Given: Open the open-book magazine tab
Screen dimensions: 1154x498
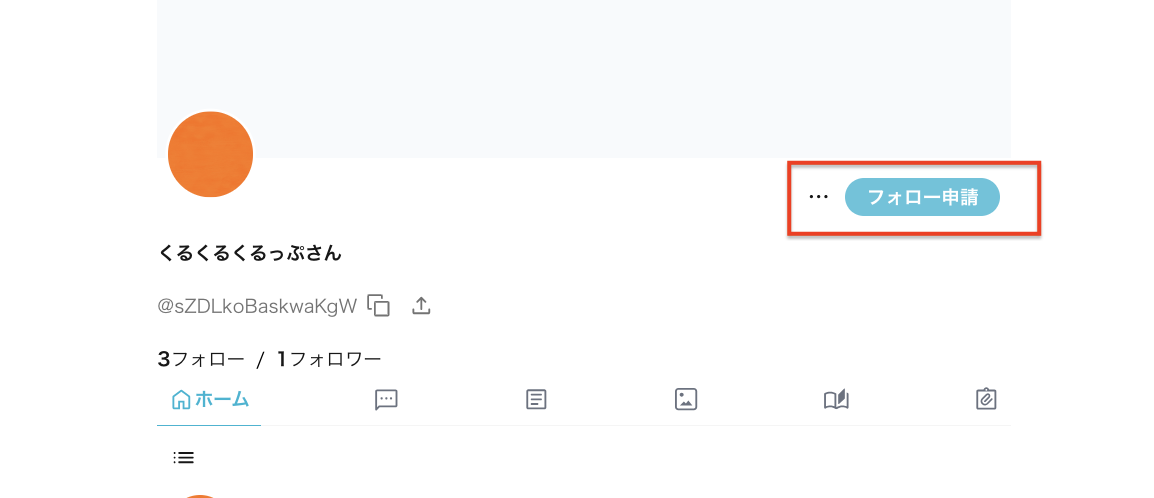Looking at the screenshot, I should pyautogui.click(x=836, y=400).
